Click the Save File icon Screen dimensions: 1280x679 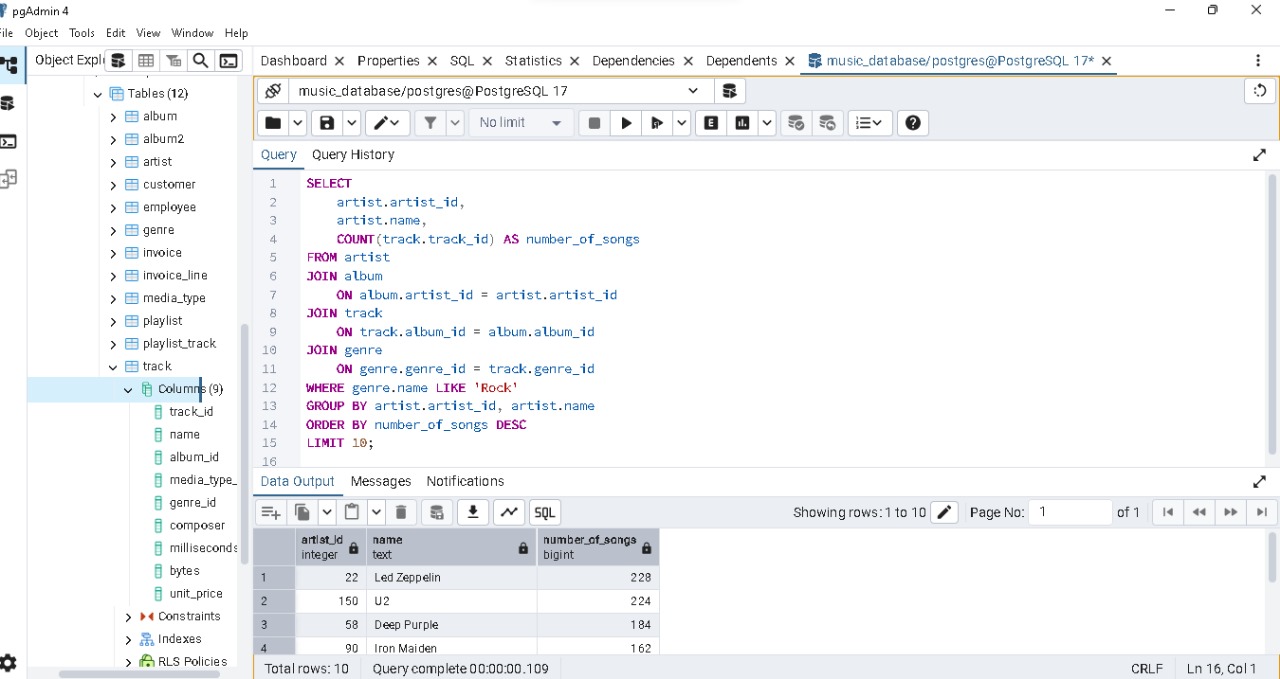coord(326,123)
